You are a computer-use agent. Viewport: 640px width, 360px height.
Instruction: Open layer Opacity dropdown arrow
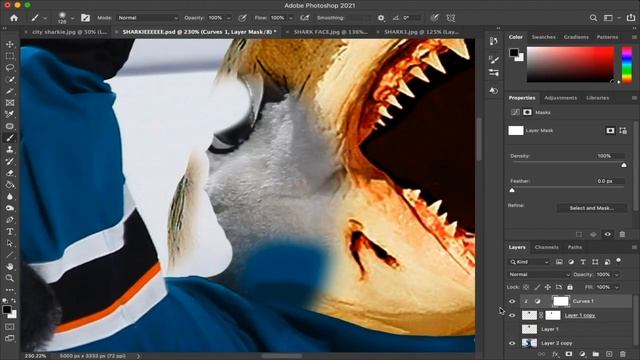[x=617, y=275]
